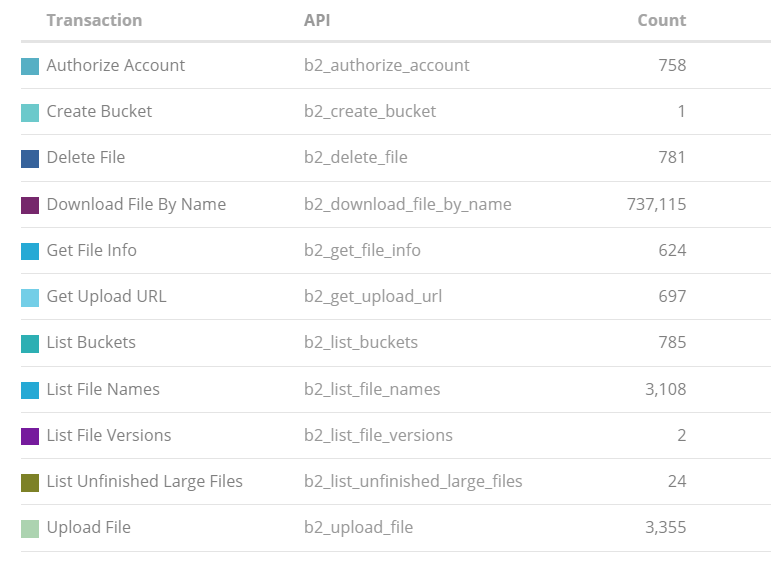Image resolution: width=781 pixels, height=563 pixels.
Task: Click the API column header
Action: (317, 20)
